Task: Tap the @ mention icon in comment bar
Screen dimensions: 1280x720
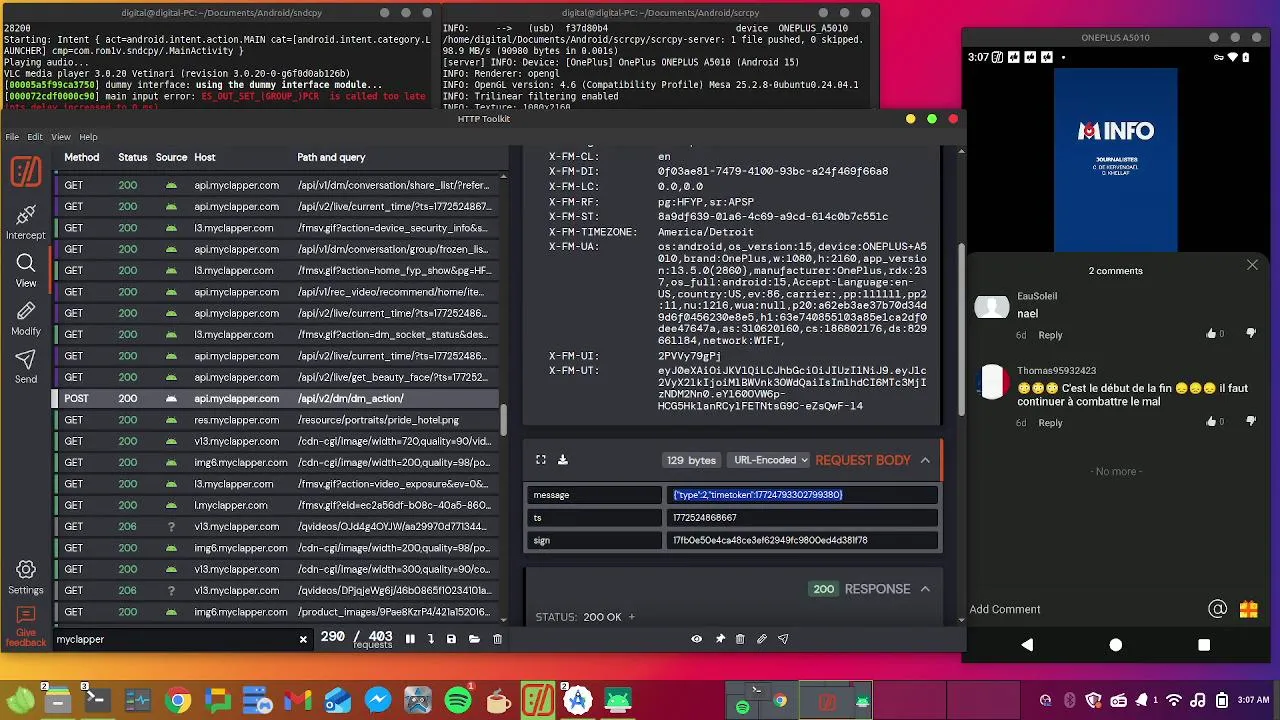Action: click(x=1217, y=609)
